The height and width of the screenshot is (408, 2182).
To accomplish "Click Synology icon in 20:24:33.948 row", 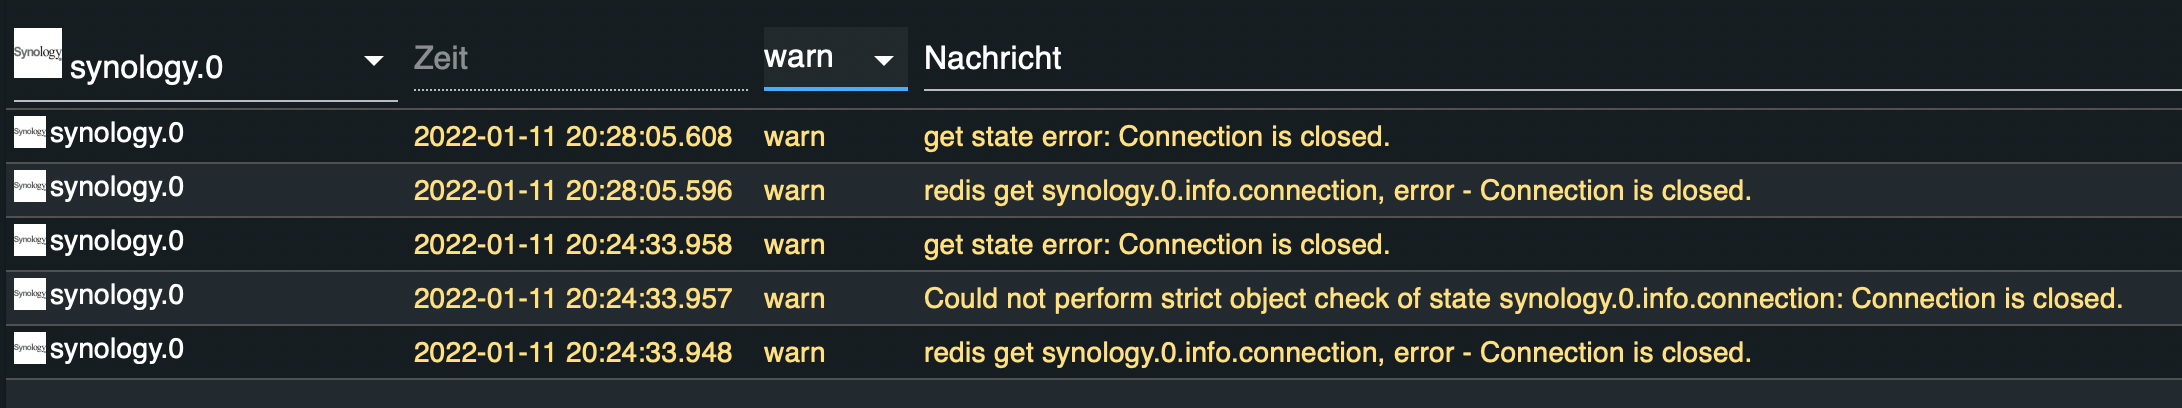I will (29, 348).
